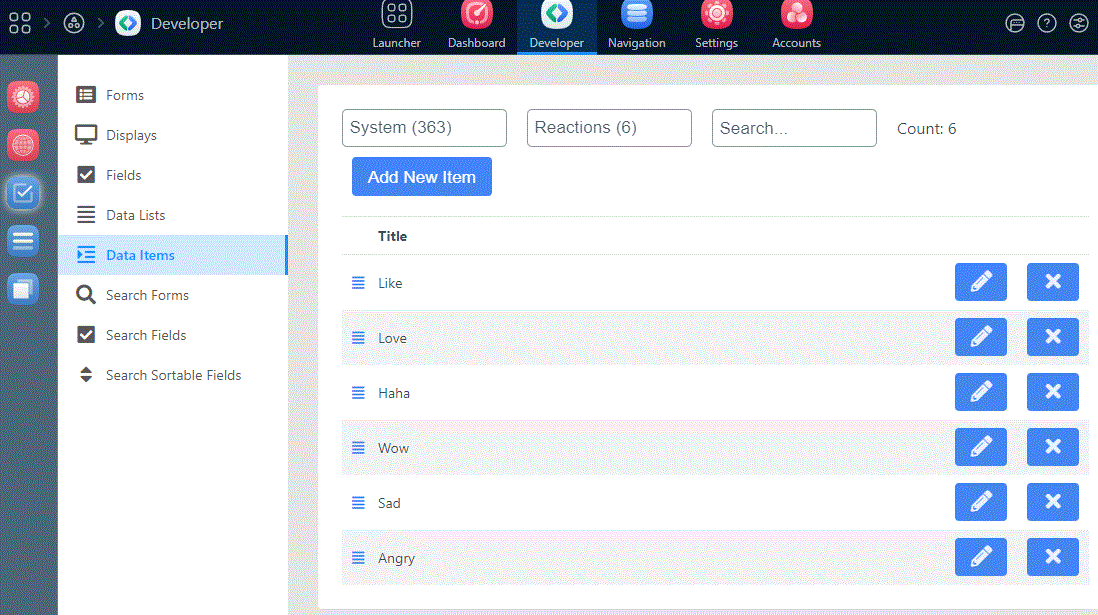Open the System (363) dropdown

[424, 128]
